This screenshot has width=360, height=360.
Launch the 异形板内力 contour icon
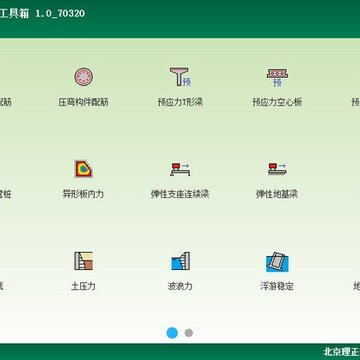tap(83, 169)
